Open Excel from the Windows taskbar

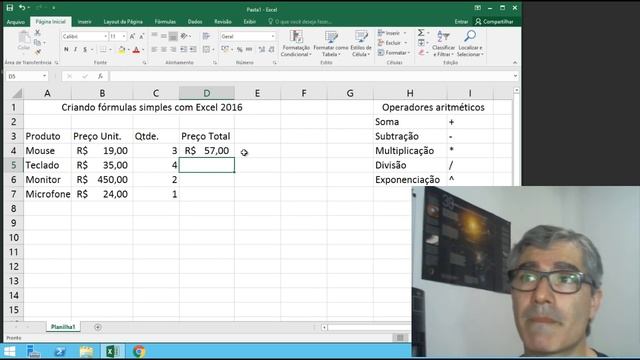tap(113, 351)
